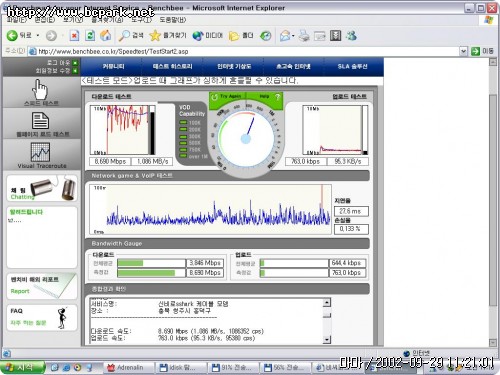Click the toolbar icon next to Messenger
This screenshot has height=375, width=500.
(335, 36)
